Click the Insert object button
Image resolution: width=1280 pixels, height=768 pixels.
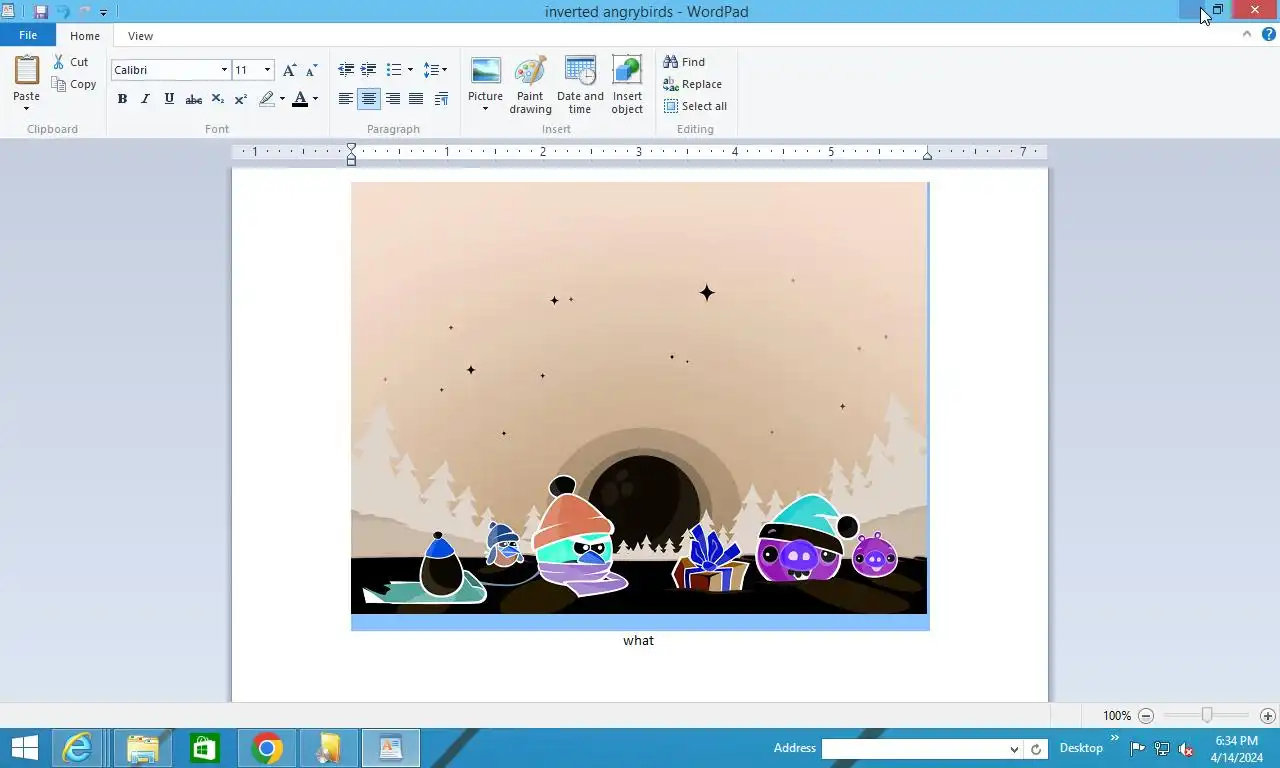(x=627, y=85)
